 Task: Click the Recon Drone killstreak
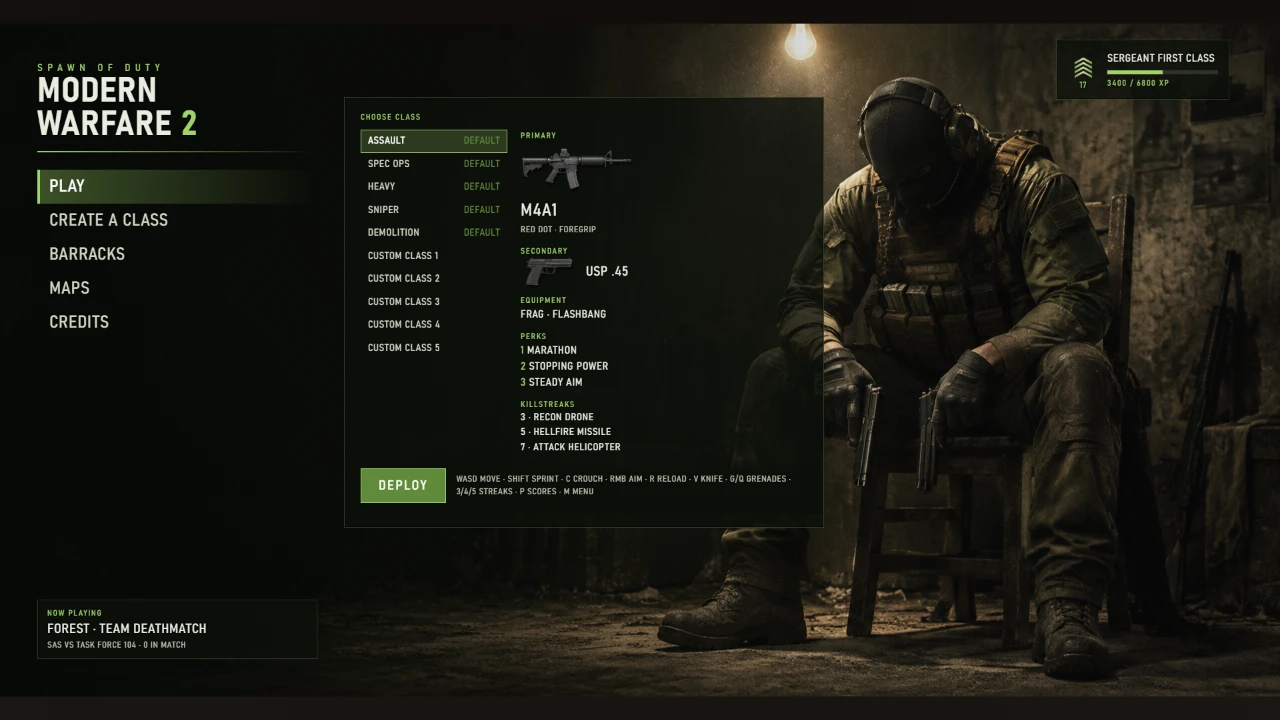pyautogui.click(x=557, y=417)
